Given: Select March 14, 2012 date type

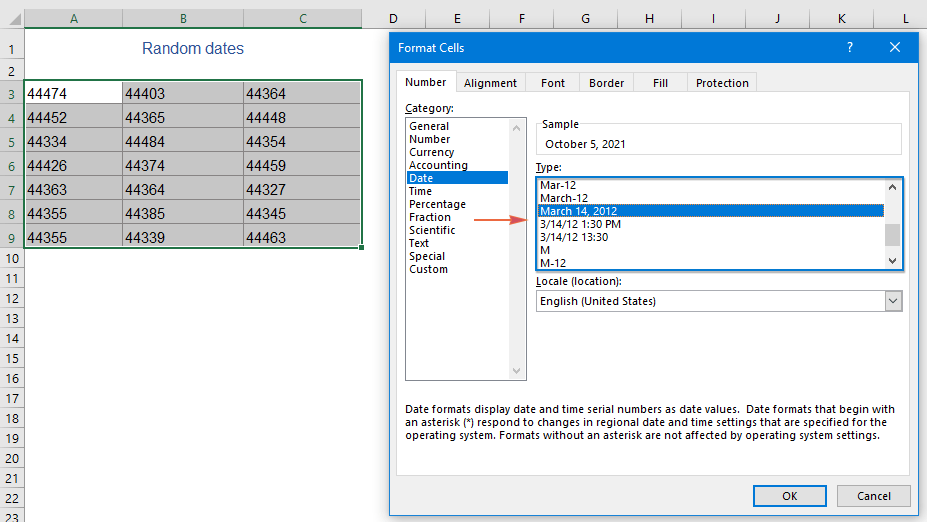Looking at the screenshot, I should click(711, 211).
